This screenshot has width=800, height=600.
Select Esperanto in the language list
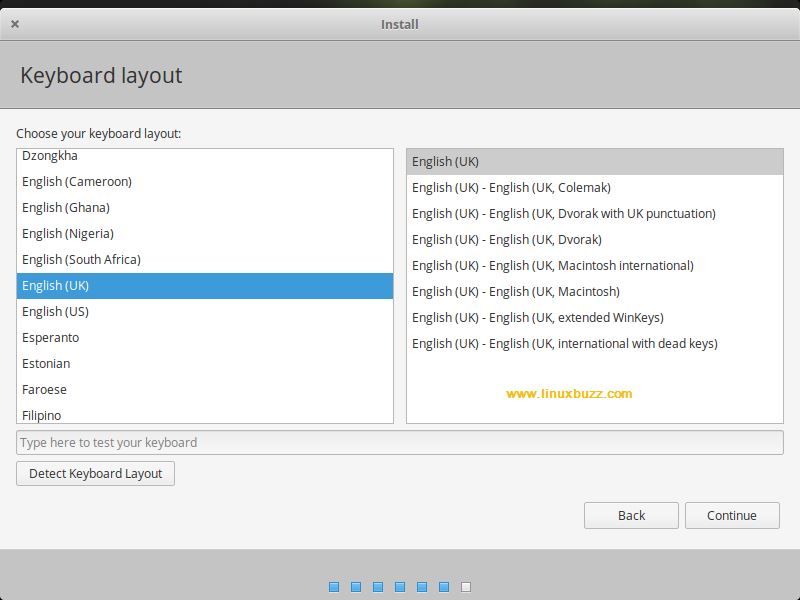(x=205, y=338)
